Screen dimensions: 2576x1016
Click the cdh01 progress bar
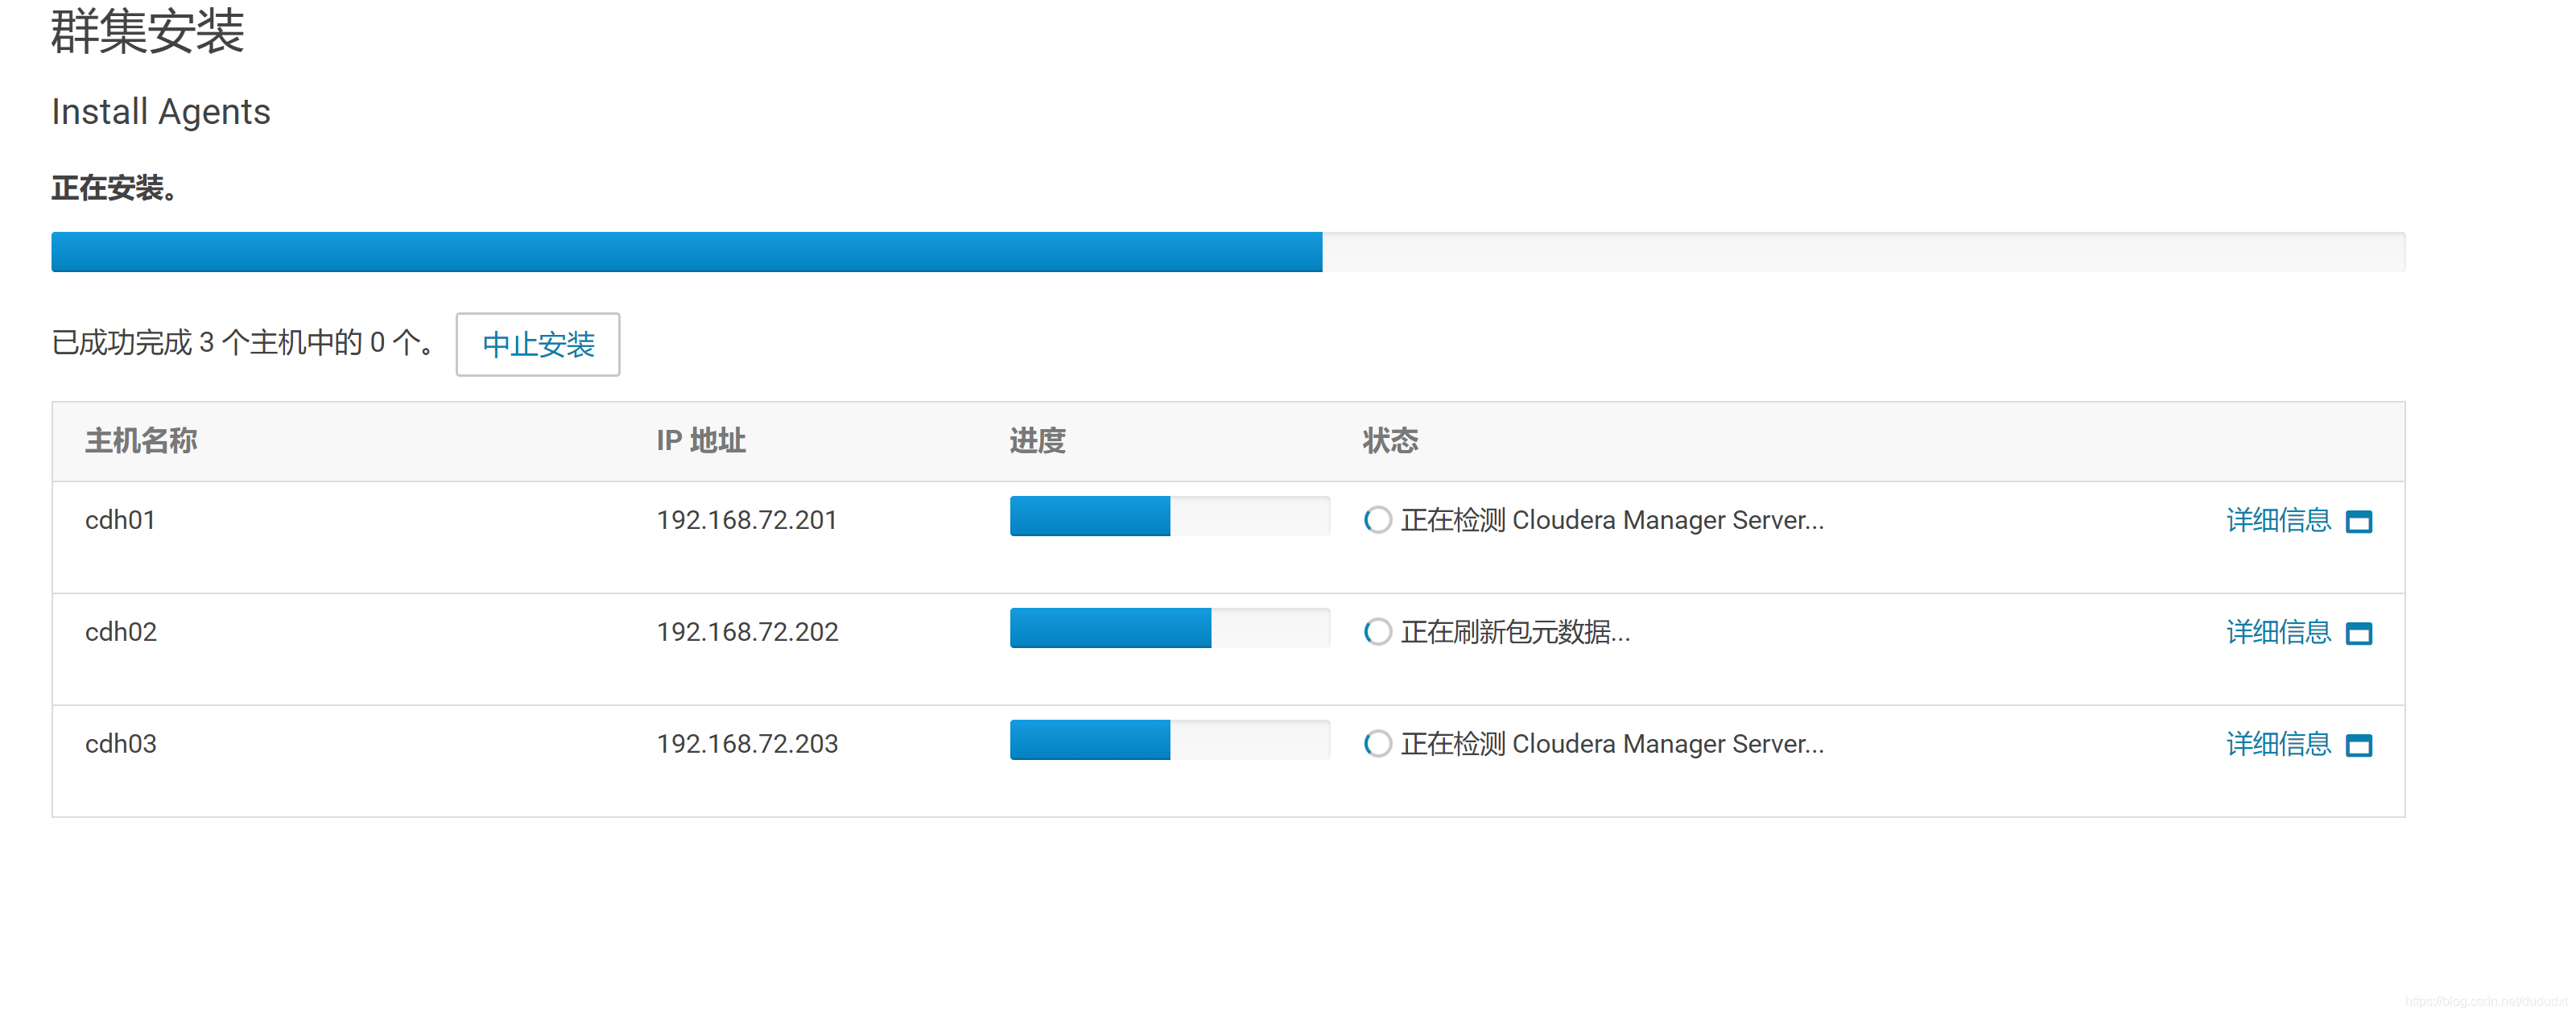(x=1169, y=517)
